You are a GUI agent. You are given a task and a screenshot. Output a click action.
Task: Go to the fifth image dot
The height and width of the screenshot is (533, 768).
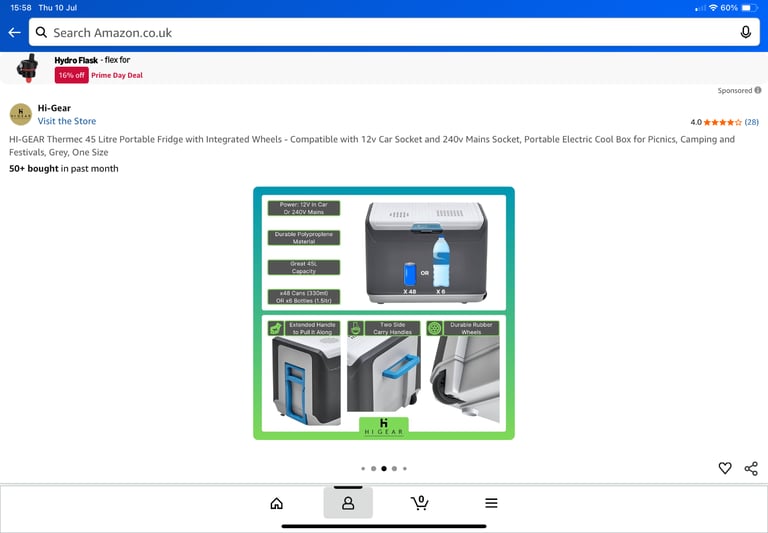[405, 468]
